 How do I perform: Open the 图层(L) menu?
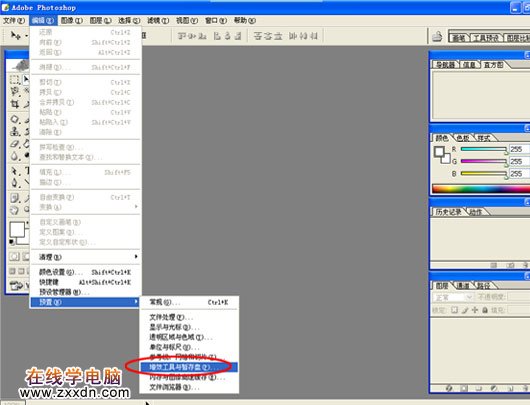click(x=100, y=21)
